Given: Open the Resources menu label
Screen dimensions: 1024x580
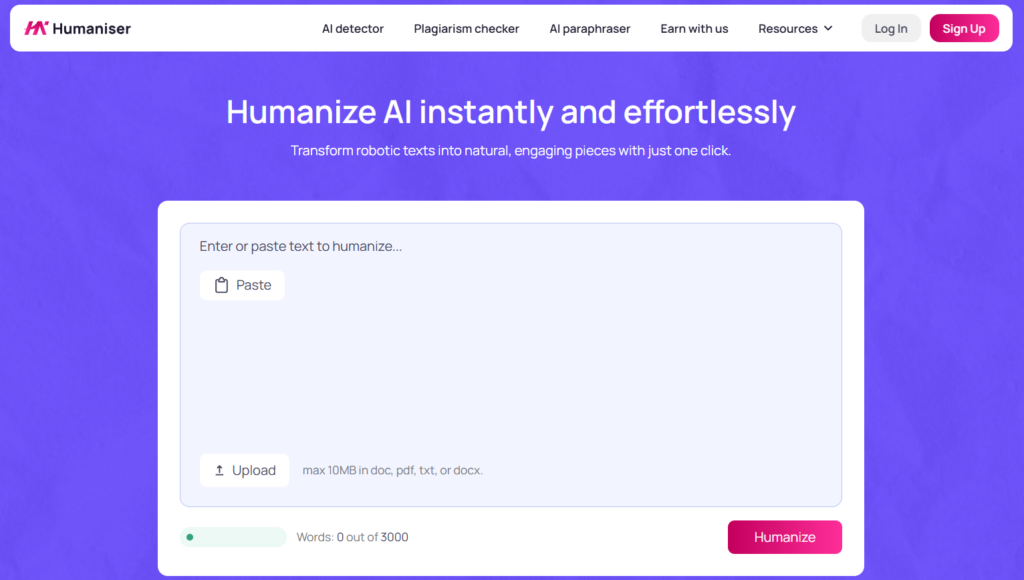Looking at the screenshot, I should 787,29.
